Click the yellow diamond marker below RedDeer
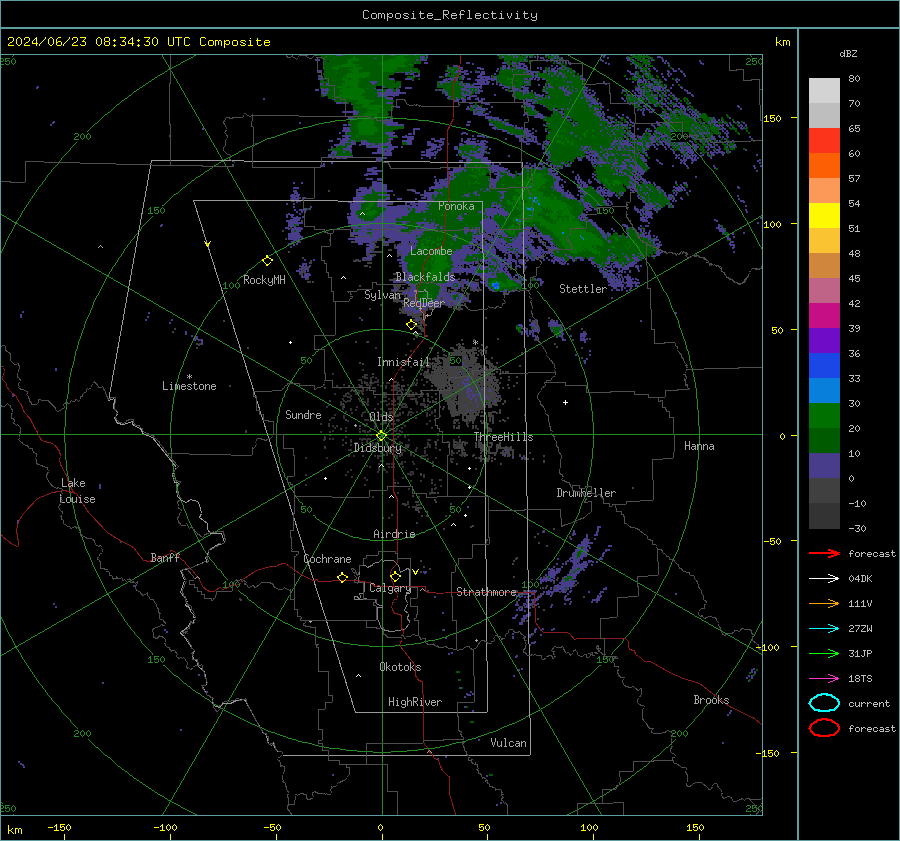 (x=412, y=325)
